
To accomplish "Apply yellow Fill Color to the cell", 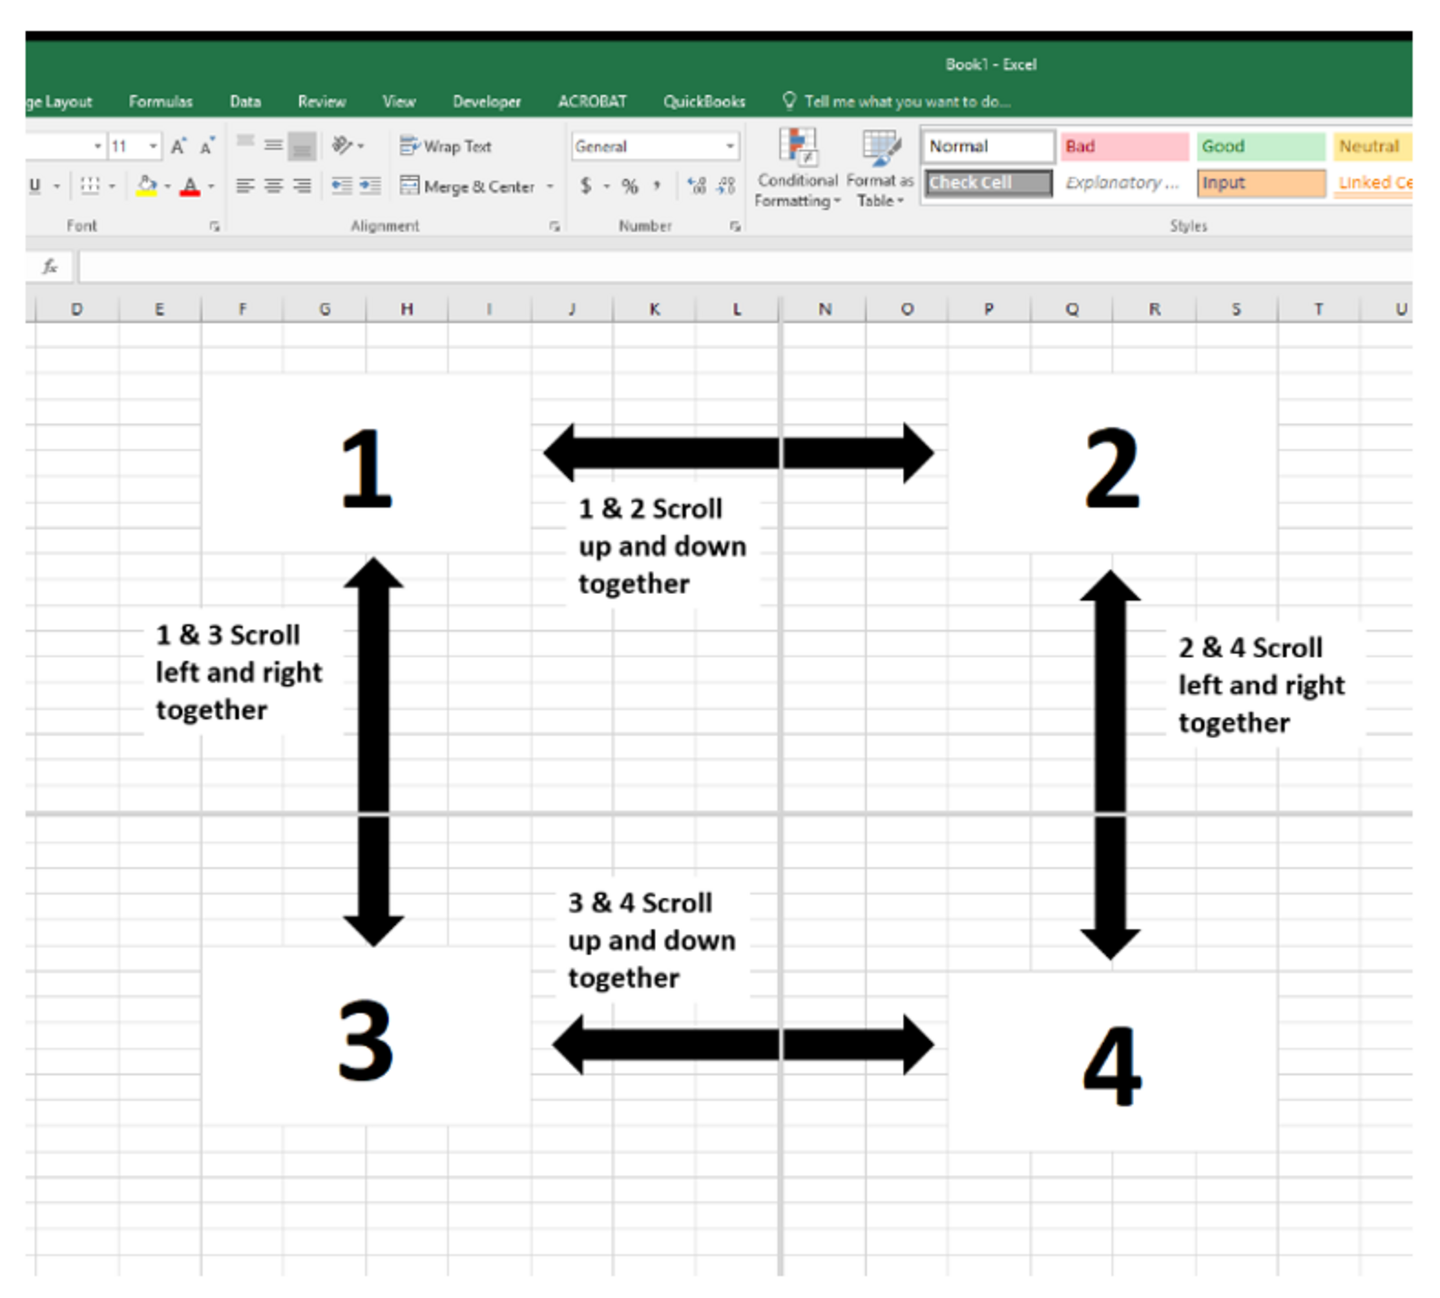I will 147,186.
